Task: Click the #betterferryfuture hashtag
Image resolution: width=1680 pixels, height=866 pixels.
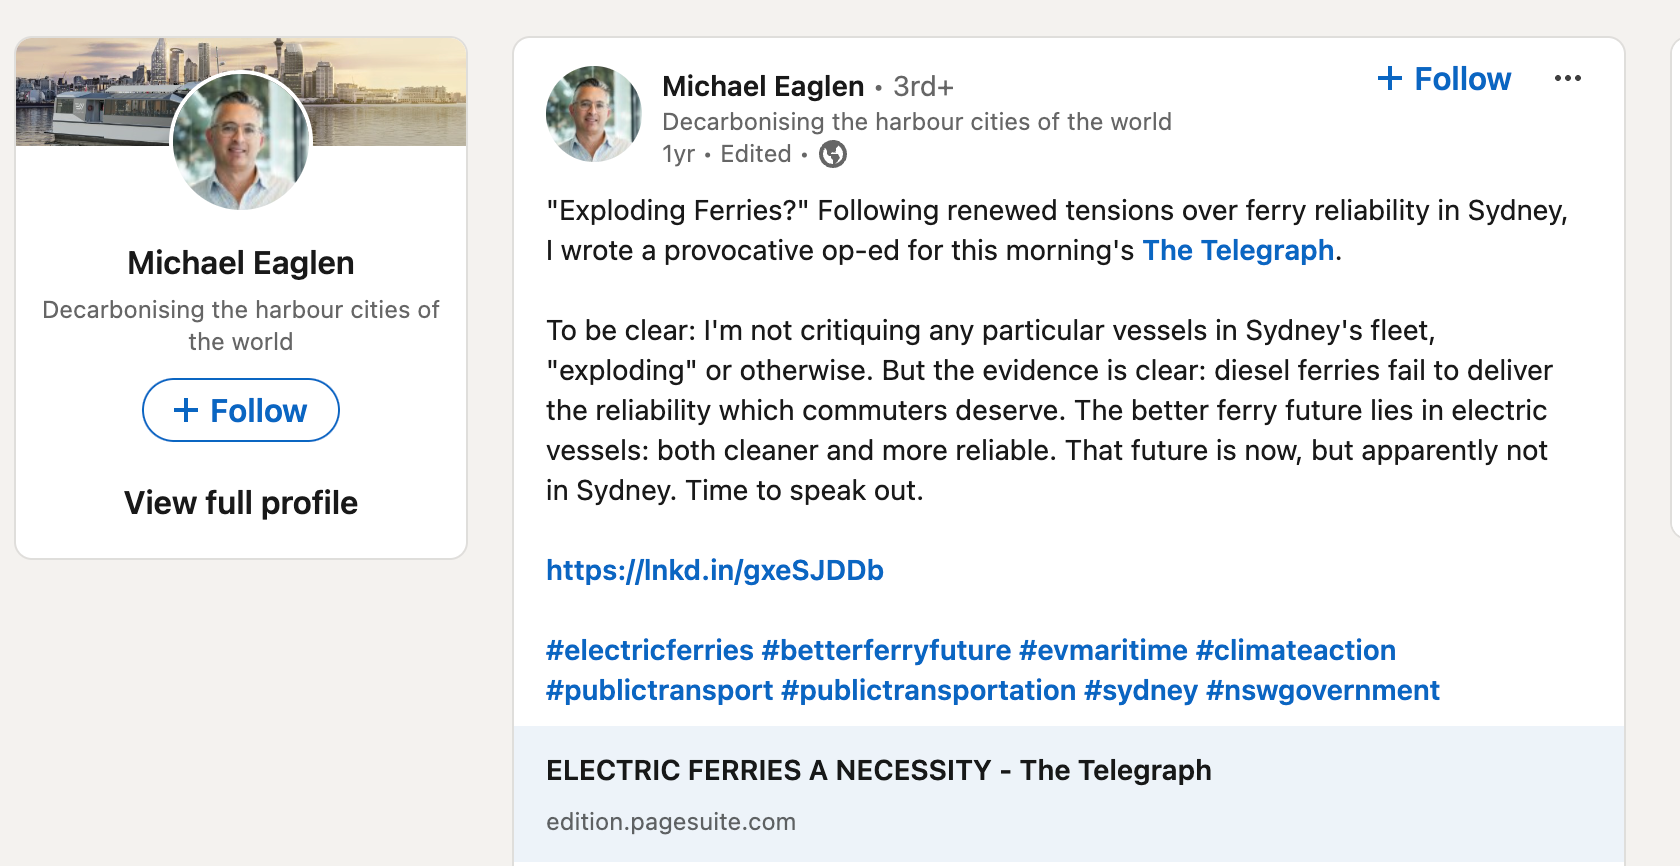Action: [x=886, y=650]
